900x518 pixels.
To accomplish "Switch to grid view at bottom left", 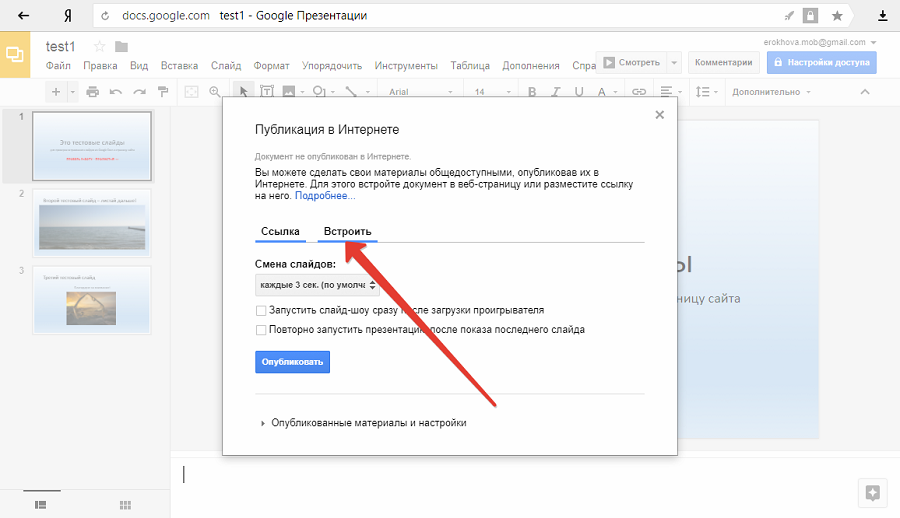I will pos(125,504).
